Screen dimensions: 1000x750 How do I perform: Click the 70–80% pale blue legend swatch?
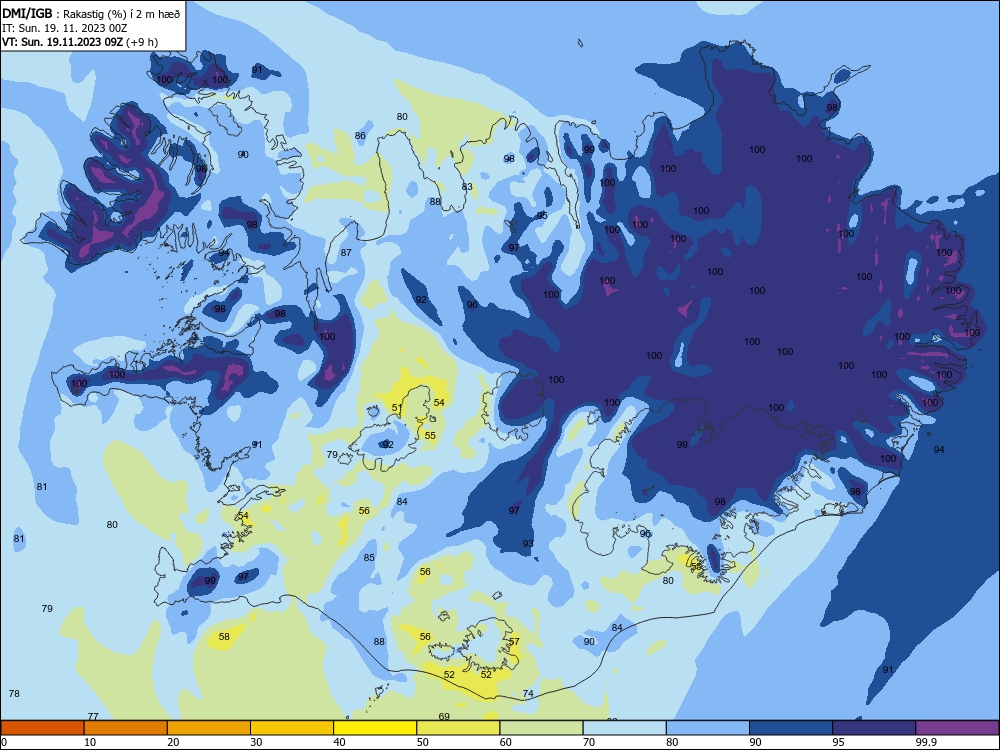pos(624,728)
